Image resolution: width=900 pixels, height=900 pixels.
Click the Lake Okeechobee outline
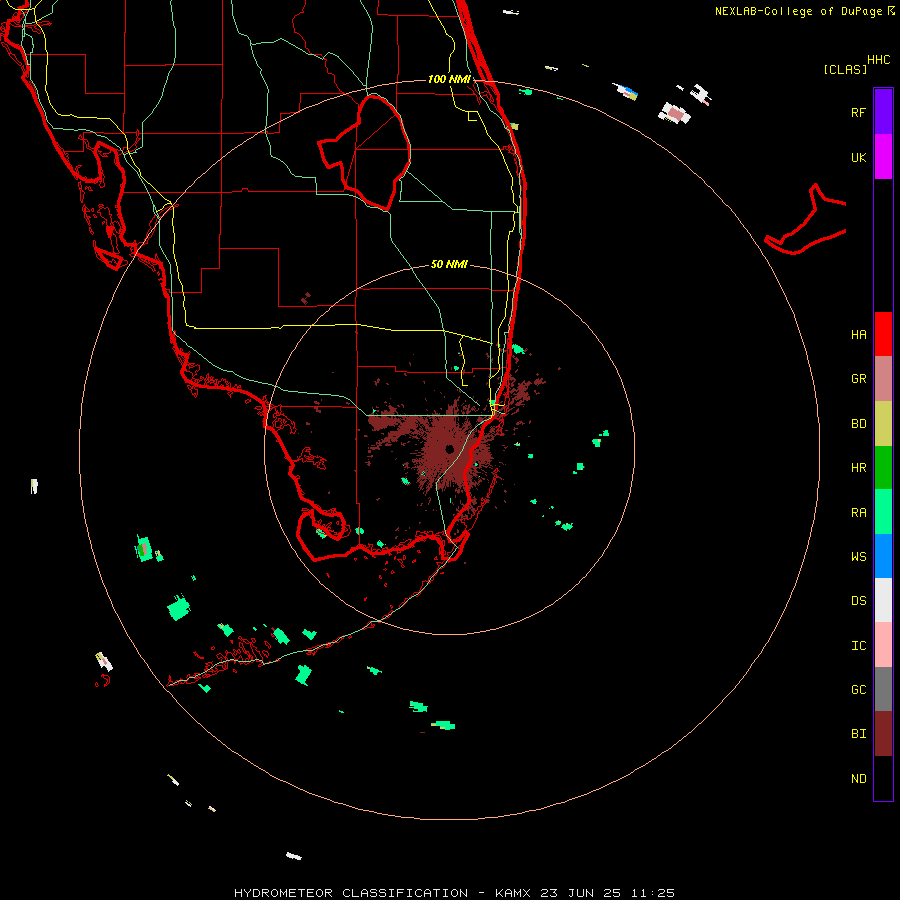(365, 152)
